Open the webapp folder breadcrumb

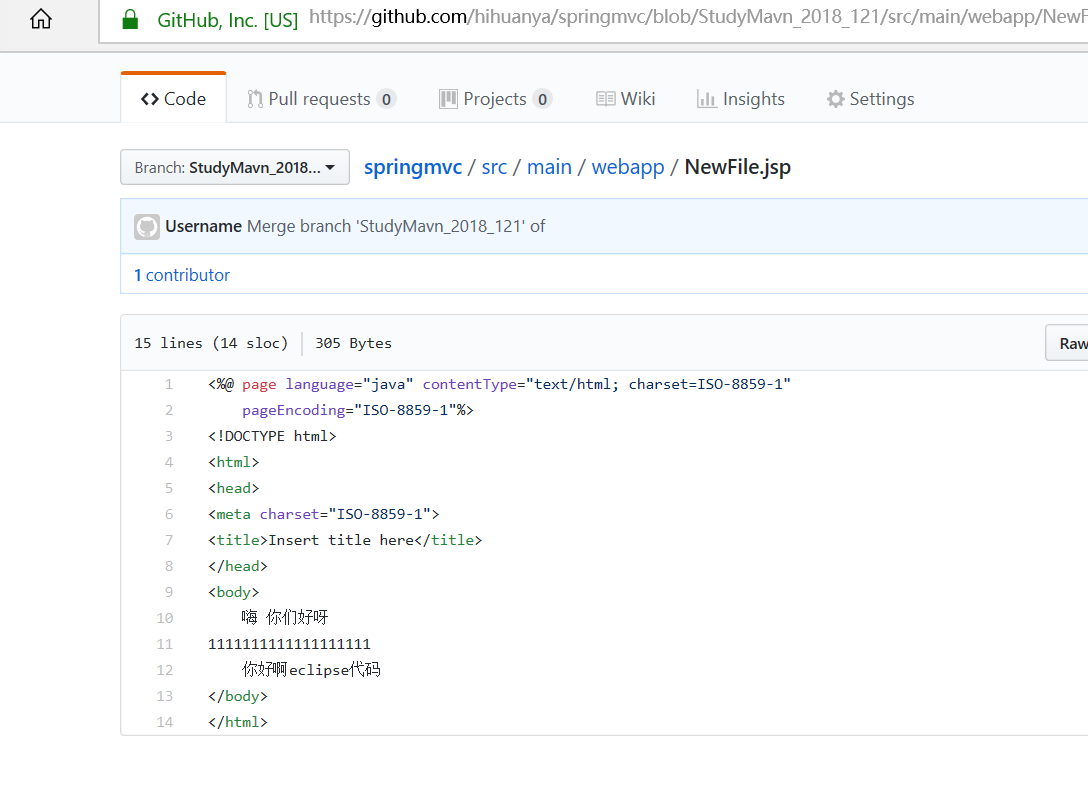[628, 167]
